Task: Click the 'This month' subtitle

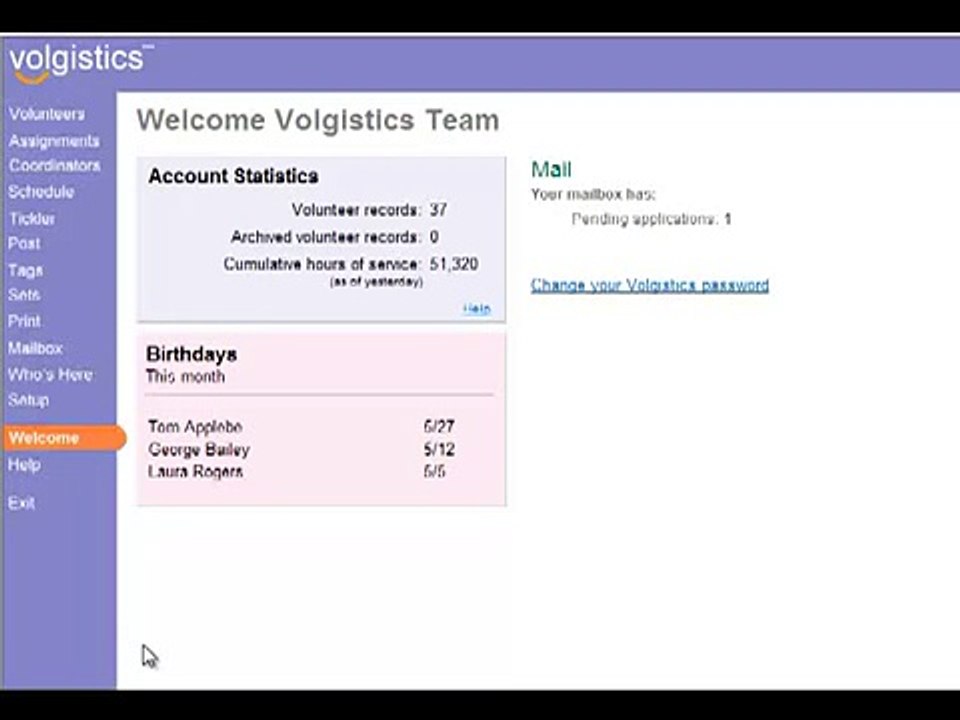Action: click(186, 377)
